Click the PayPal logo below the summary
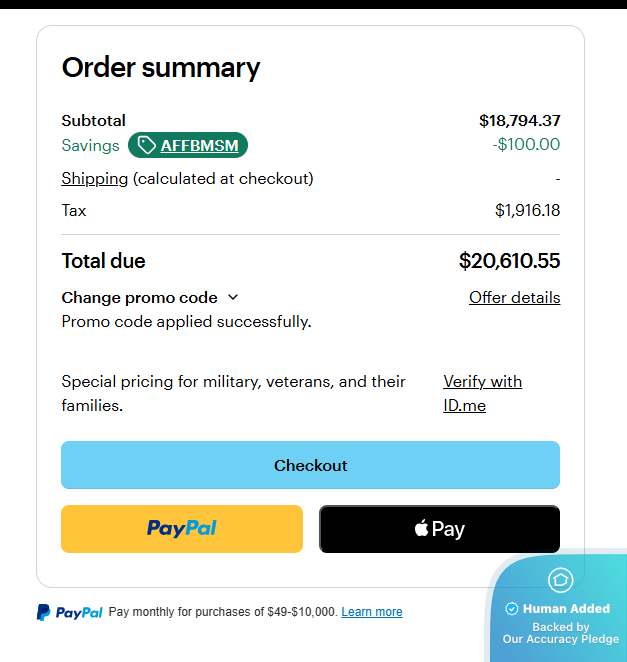The width and height of the screenshot is (627, 662). 70,612
